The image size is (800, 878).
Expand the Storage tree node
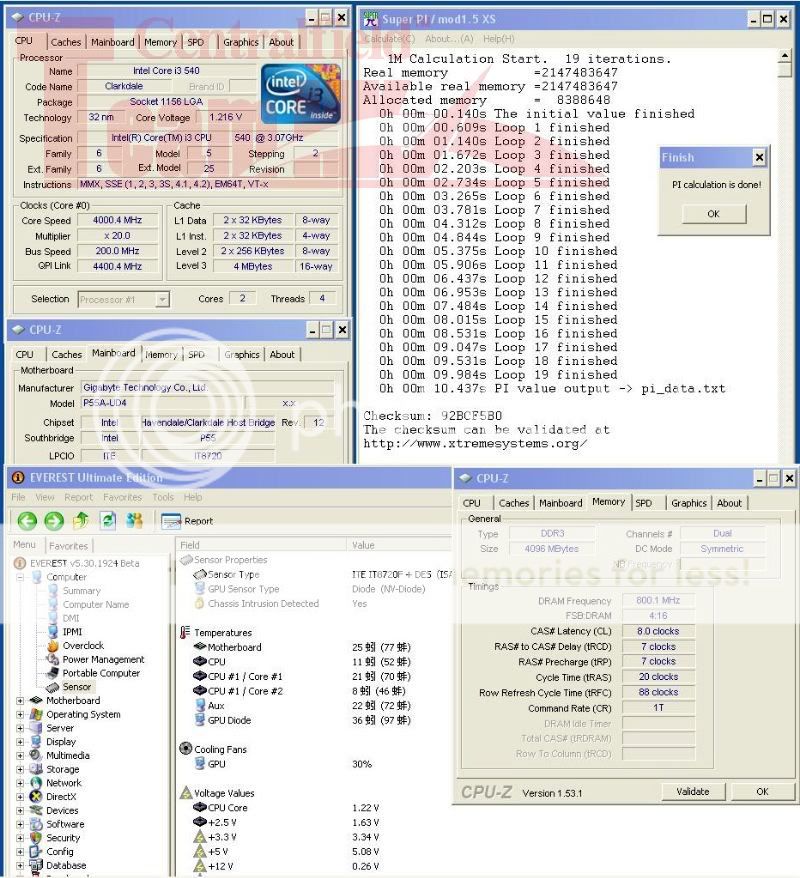pyautogui.click(x=20, y=769)
